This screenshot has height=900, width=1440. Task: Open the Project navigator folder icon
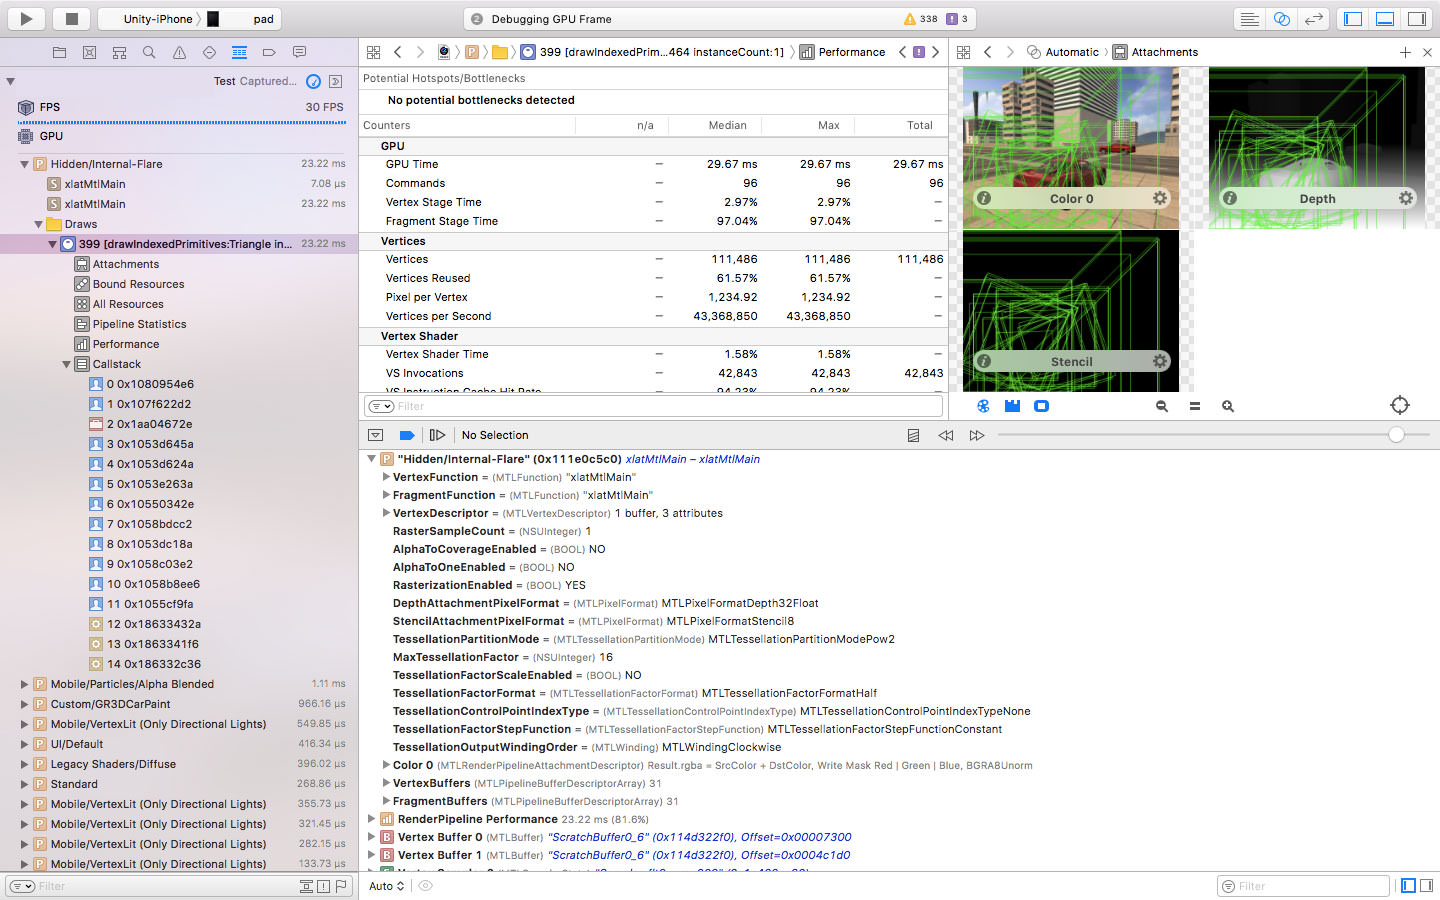pyautogui.click(x=60, y=53)
